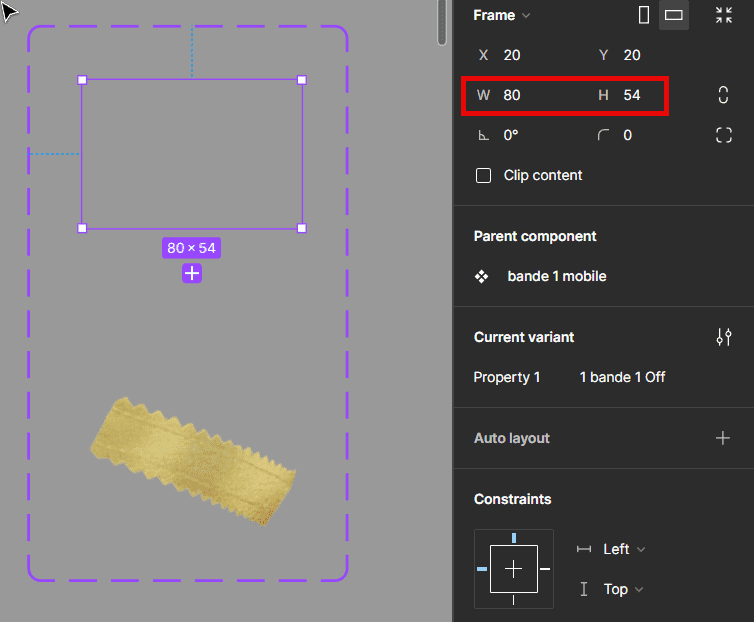The image size is (754, 622).
Task: Select landscape frame orientation icon
Action: click(x=674, y=15)
